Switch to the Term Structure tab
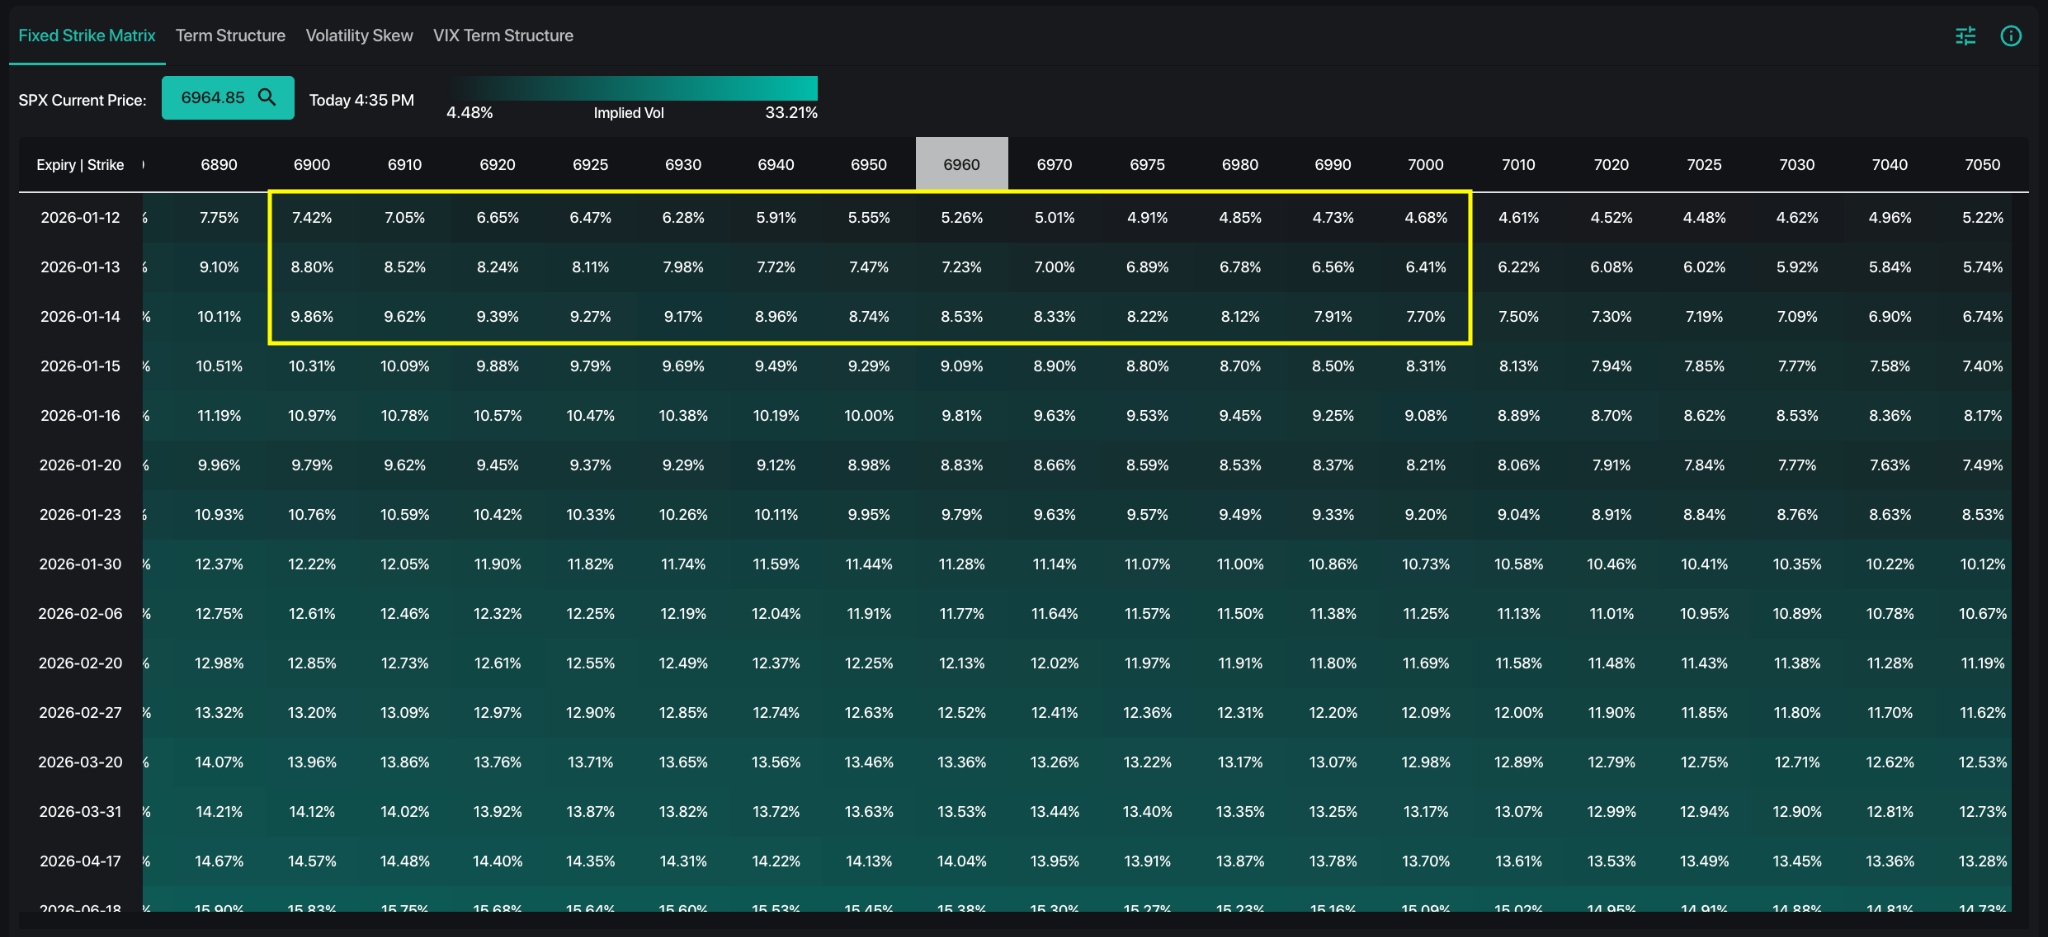Image resolution: width=2048 pixels, height=937 pixels. 230,35
